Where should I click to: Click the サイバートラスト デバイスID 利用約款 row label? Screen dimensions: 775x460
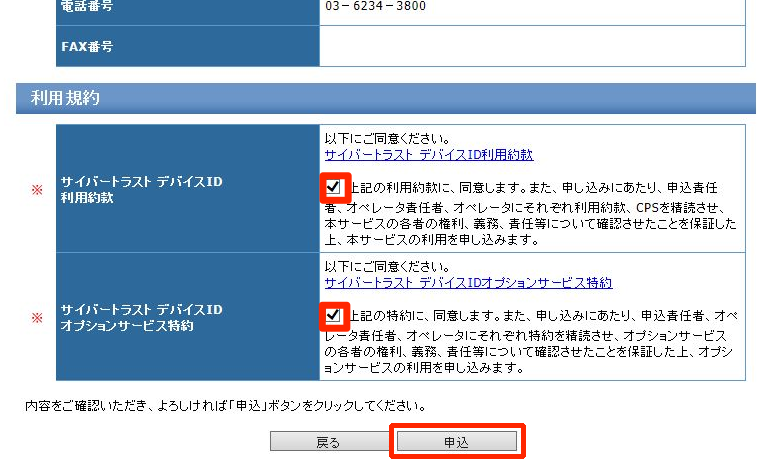141,190
